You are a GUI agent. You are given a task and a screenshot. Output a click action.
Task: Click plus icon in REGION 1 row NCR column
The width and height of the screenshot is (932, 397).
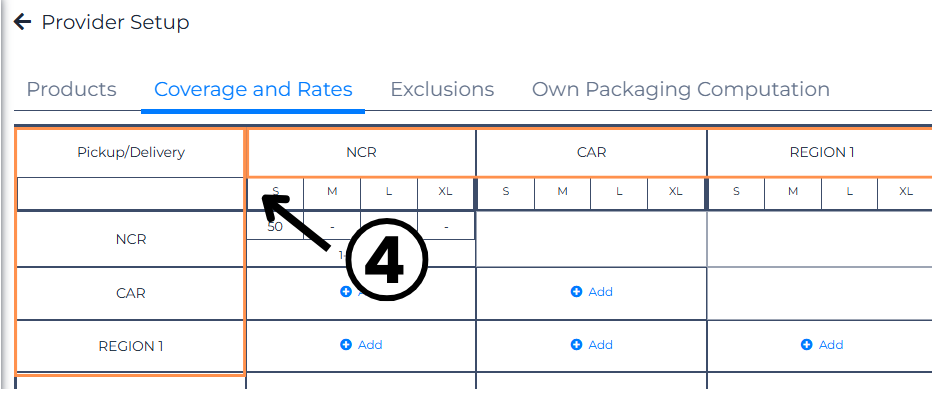[346, 345]
